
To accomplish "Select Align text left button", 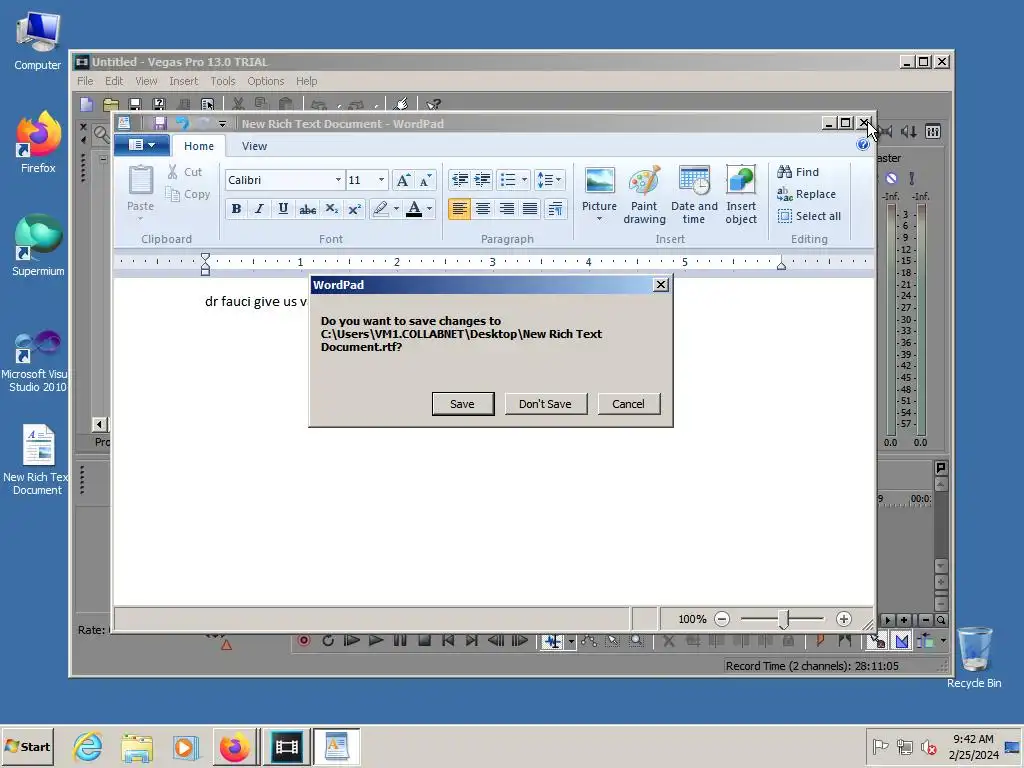I will (x=459, y=209).
